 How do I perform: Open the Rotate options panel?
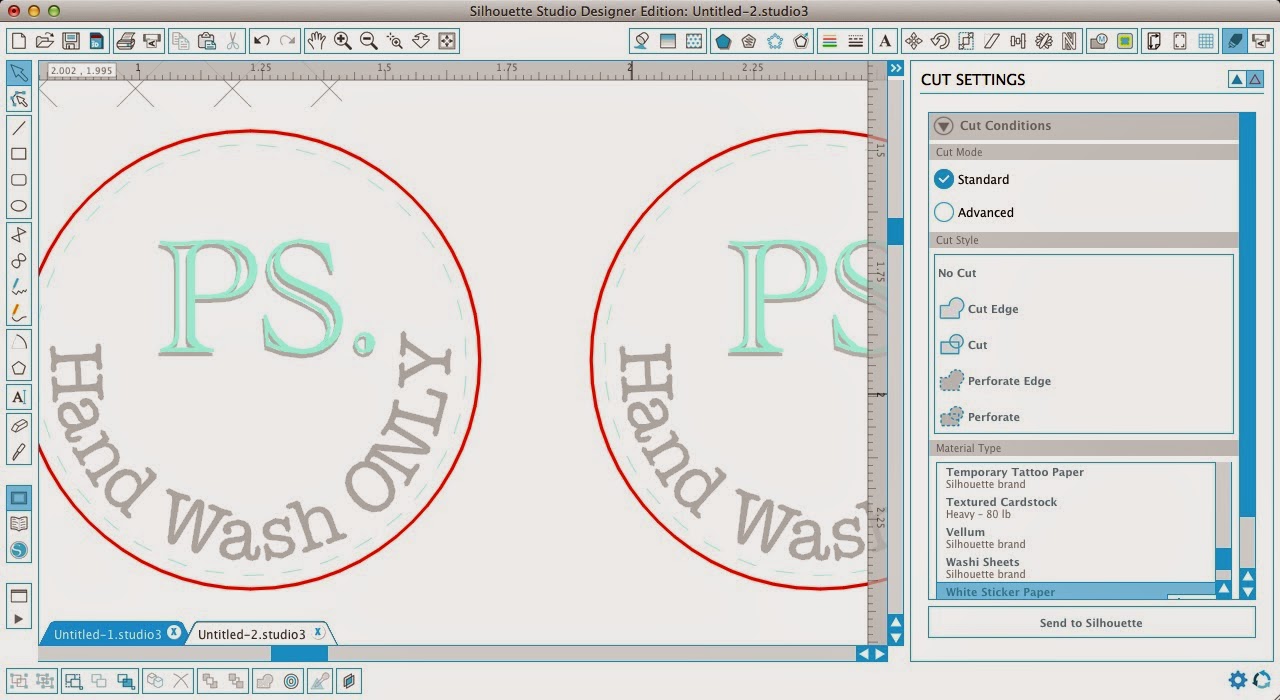938,41
